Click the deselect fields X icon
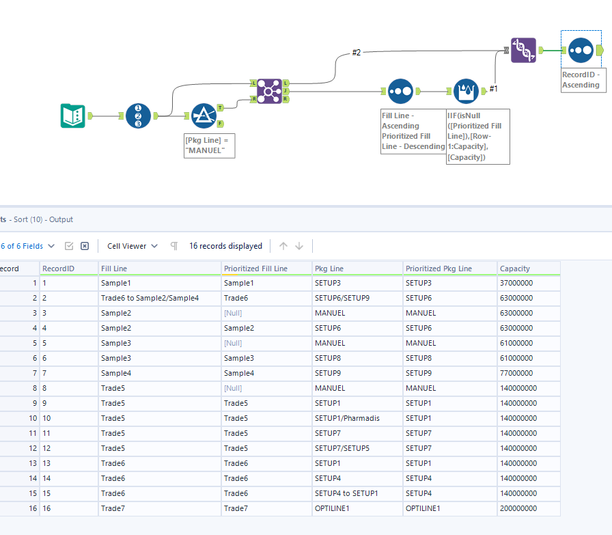The height and width of the screenshot is (535, 612). [x=85, y=246]
